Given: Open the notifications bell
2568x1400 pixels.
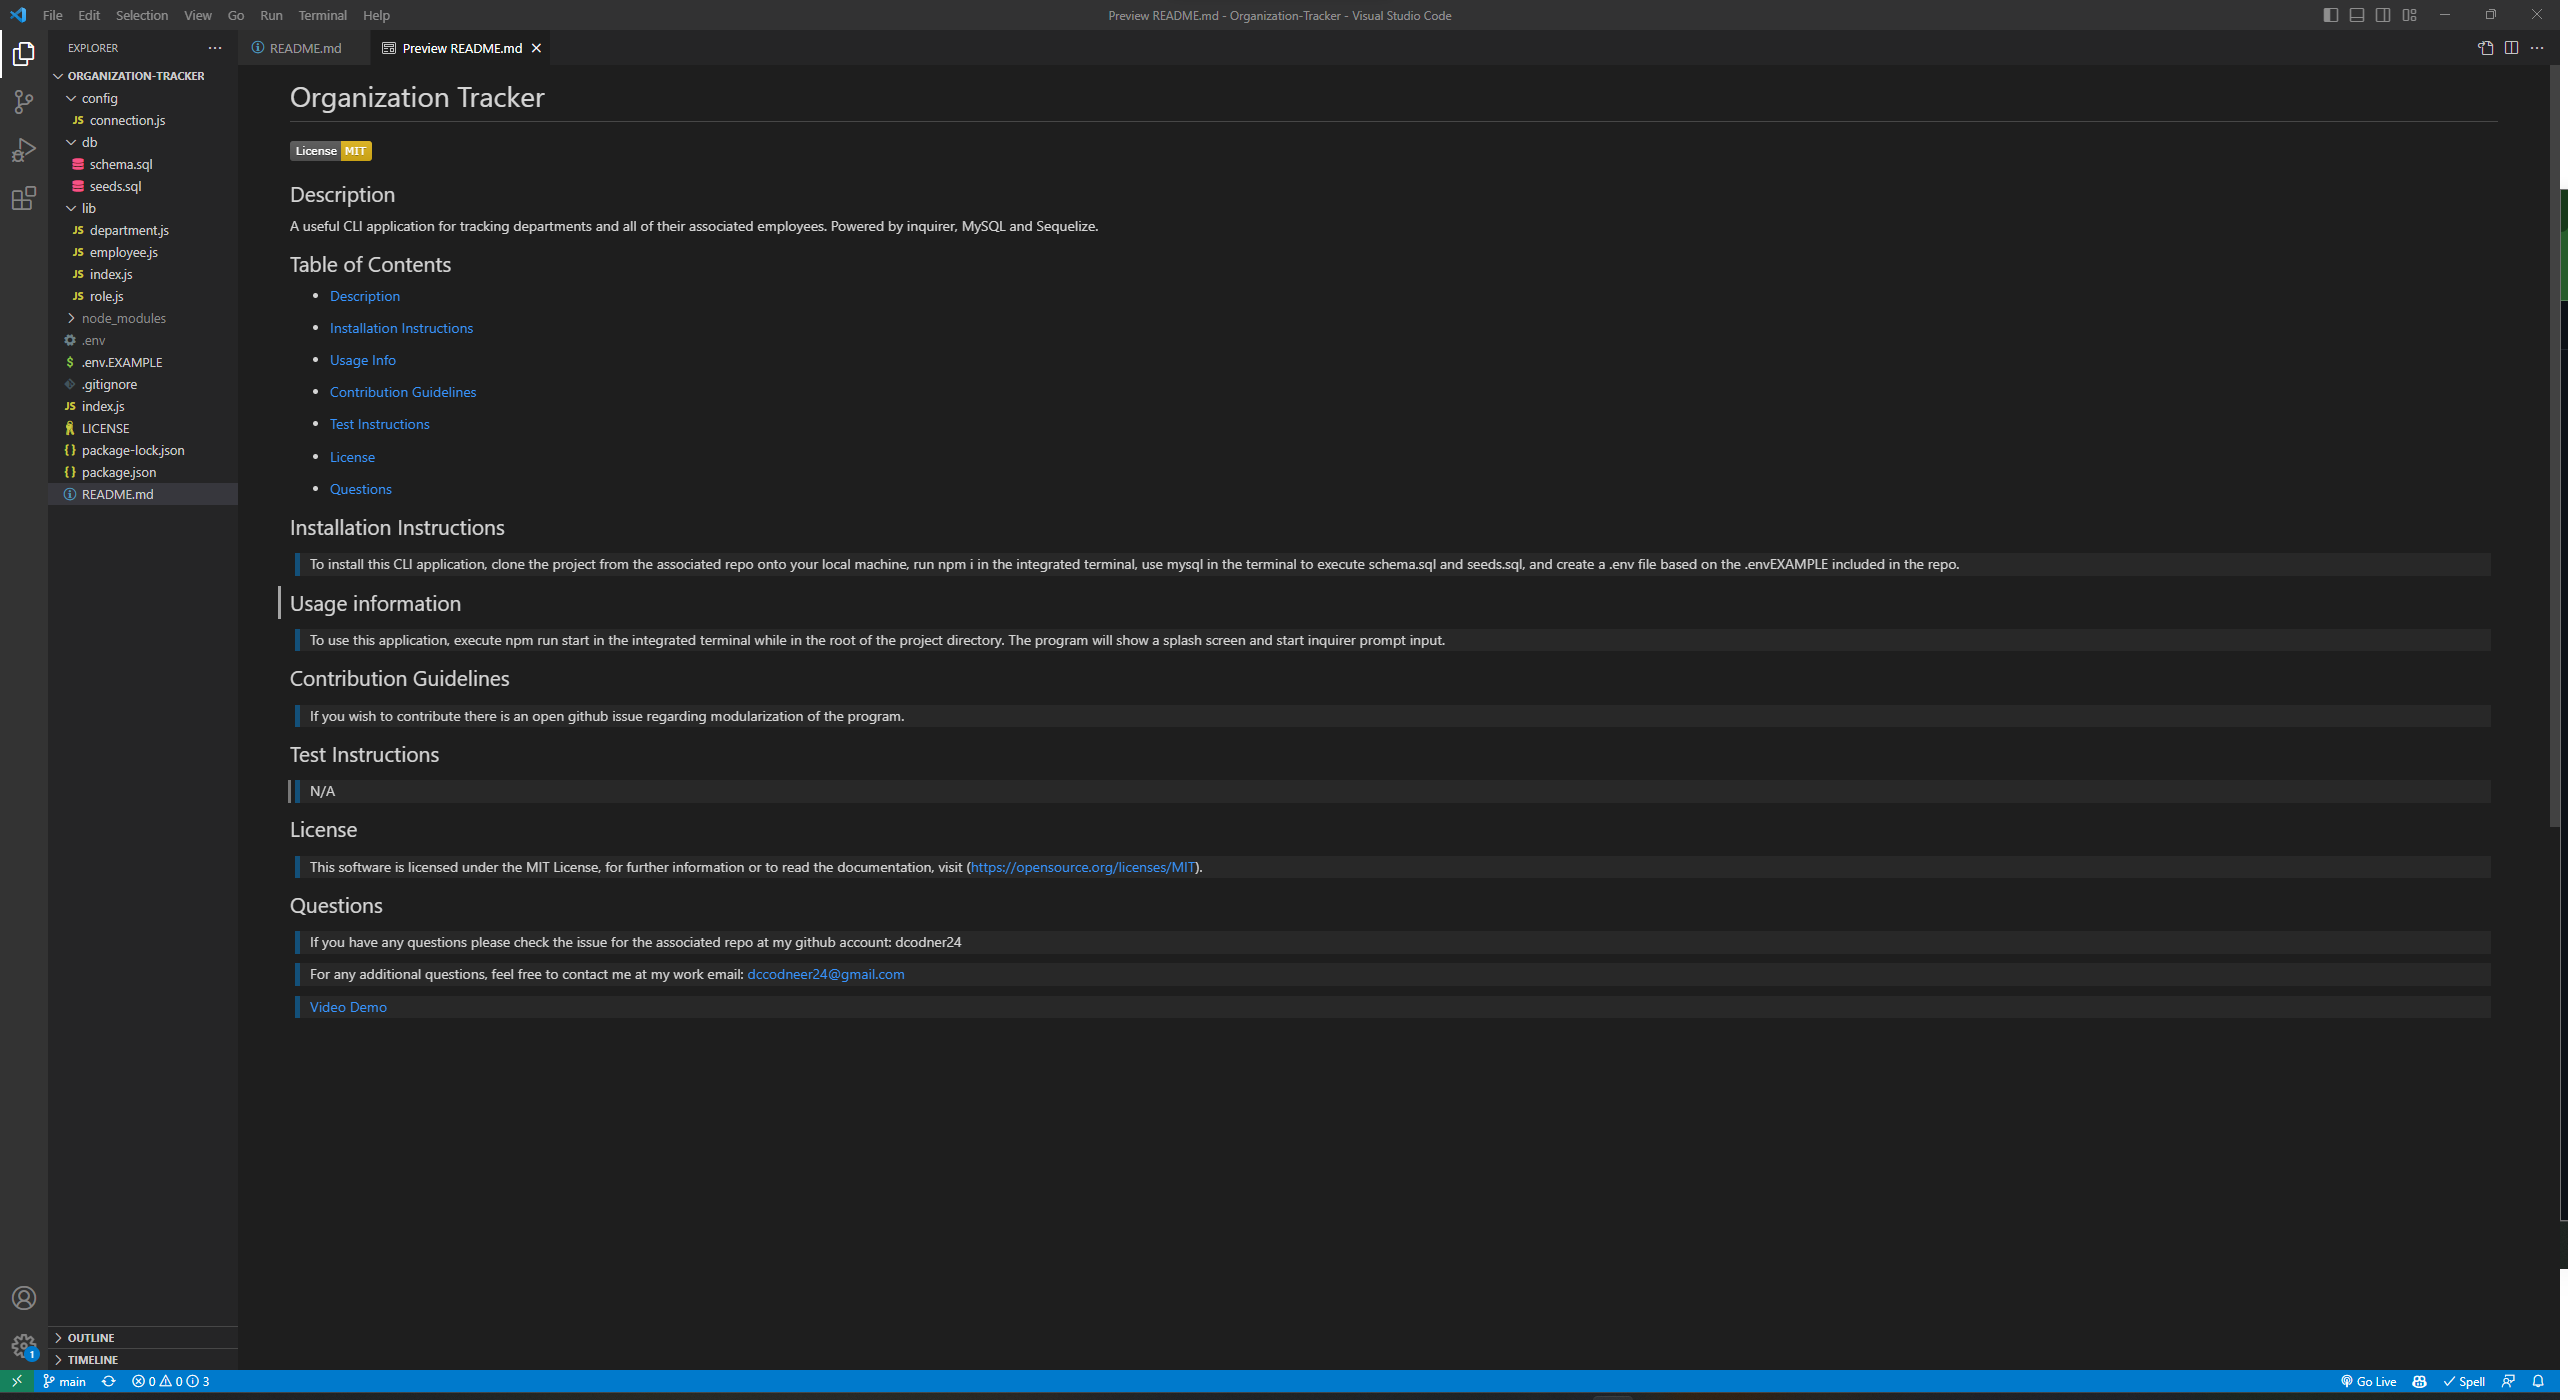Looking at the screenshot, I should click(2538, 1381).
